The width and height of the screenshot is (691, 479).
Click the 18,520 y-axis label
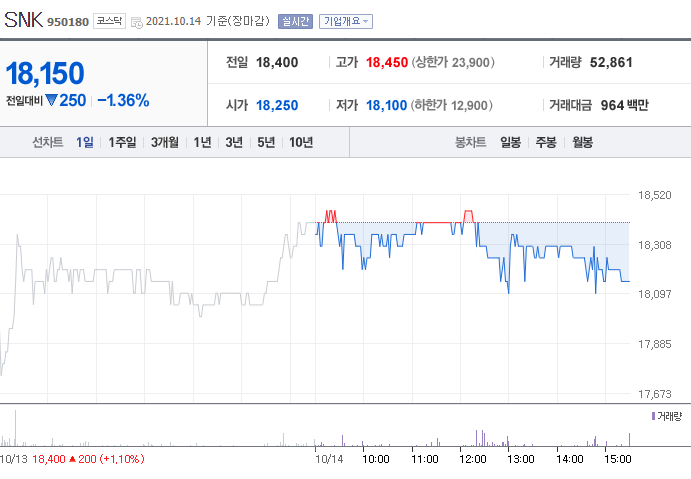click(654, 195)
